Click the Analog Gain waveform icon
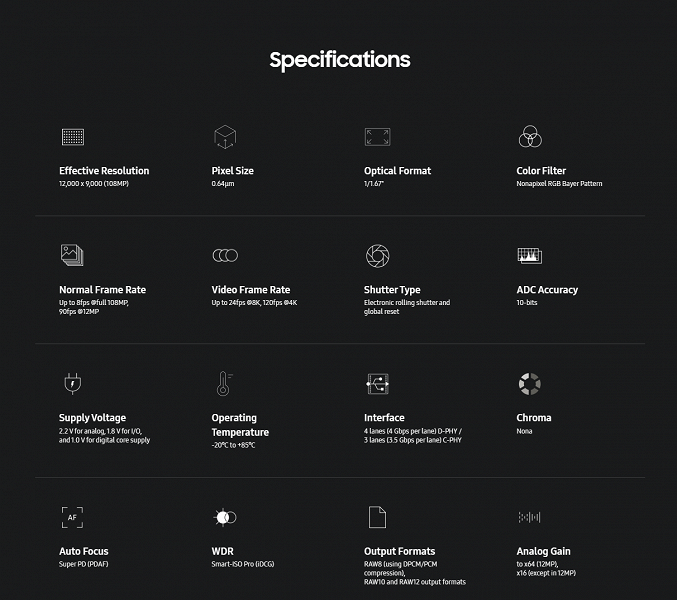The image size is (677, 600). click(529, 517)
